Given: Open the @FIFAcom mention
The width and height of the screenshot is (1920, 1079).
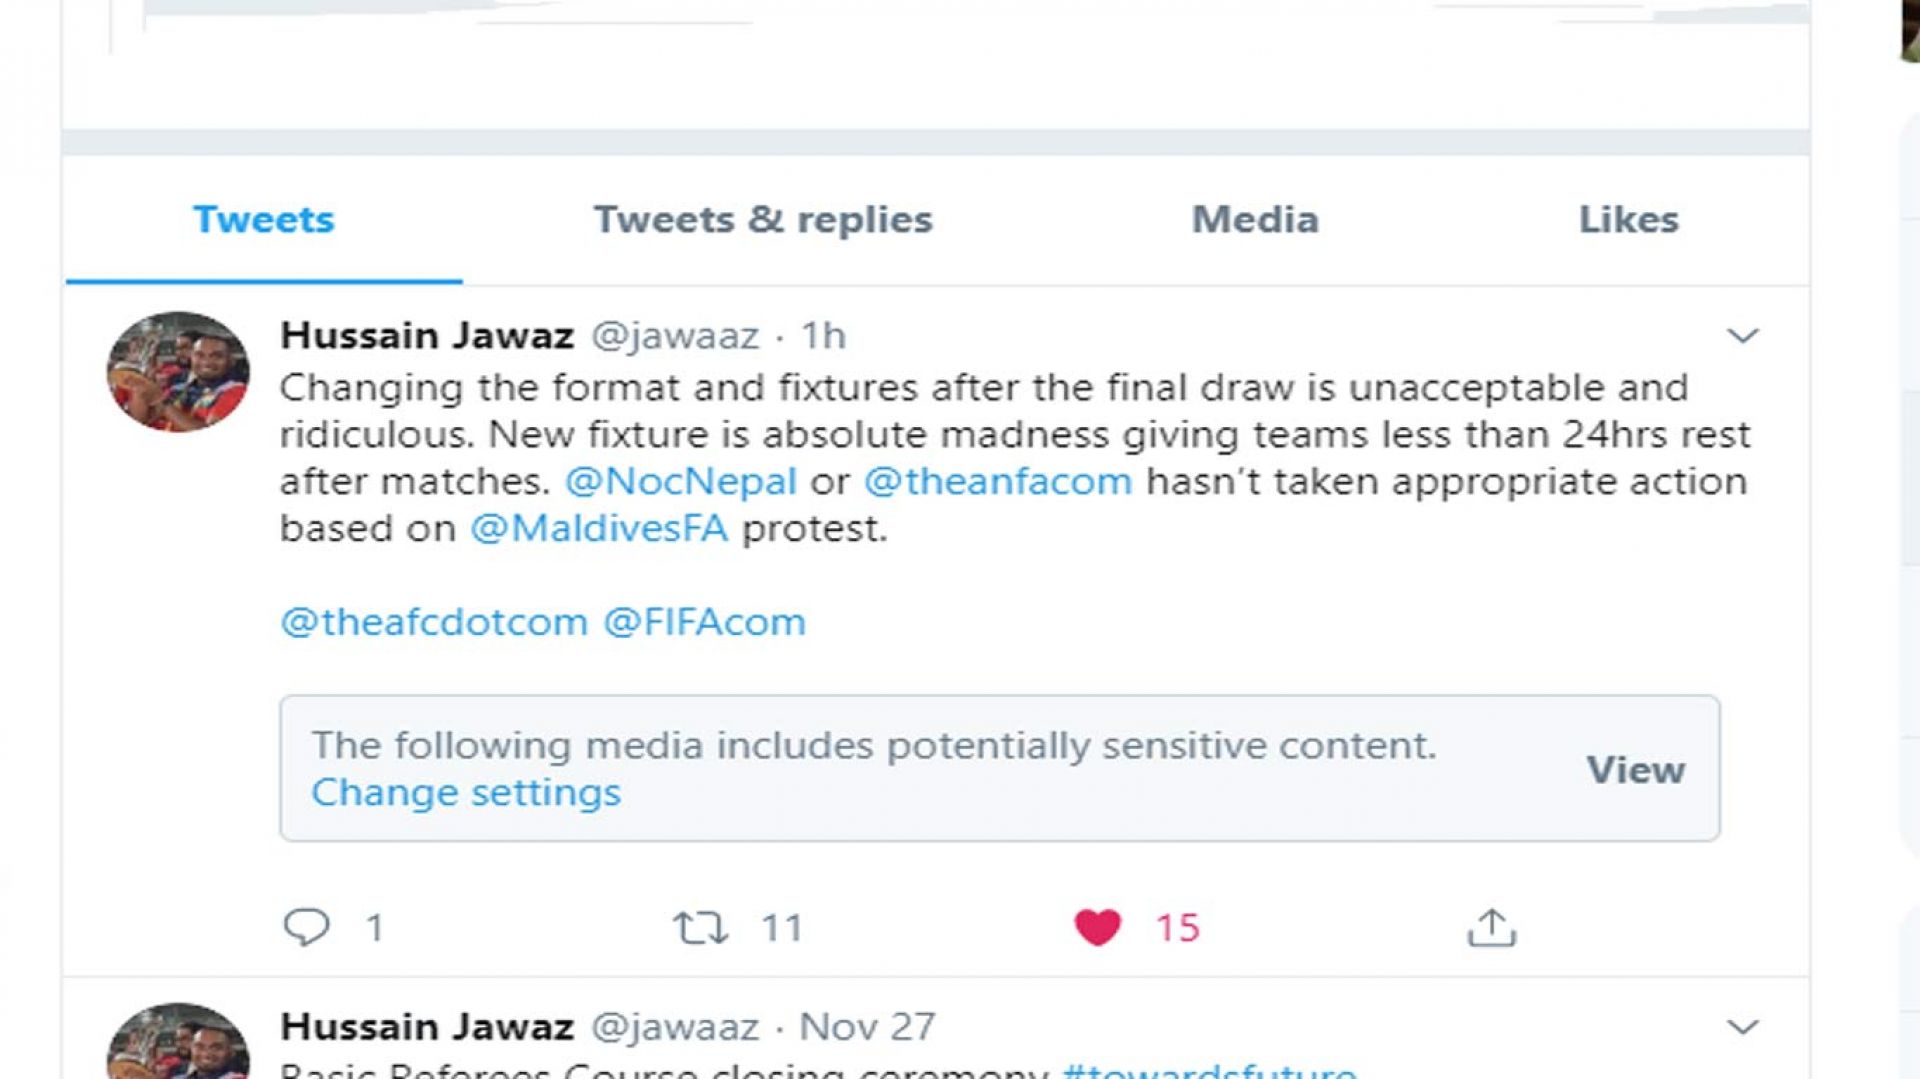Looking at the screenshot, I should pos(704,622).
